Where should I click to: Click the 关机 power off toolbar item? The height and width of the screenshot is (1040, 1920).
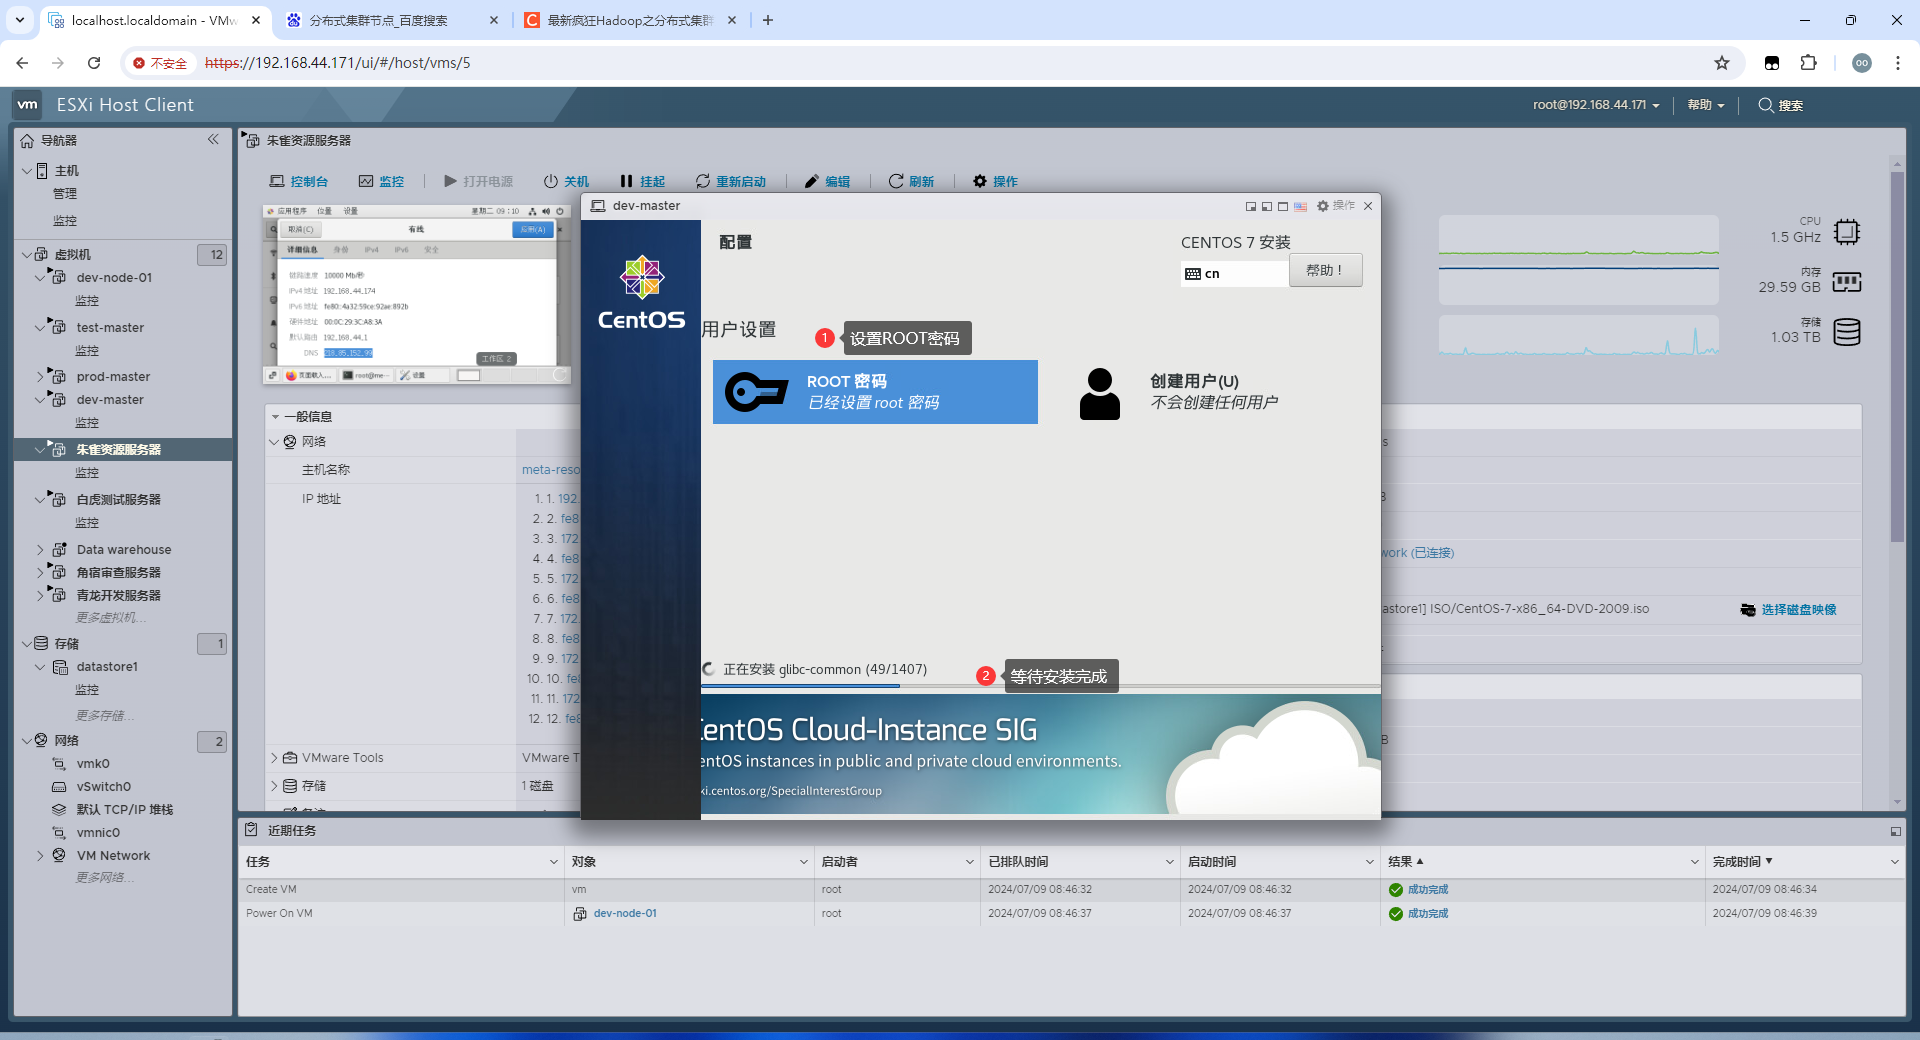click(x=566, y=181)
